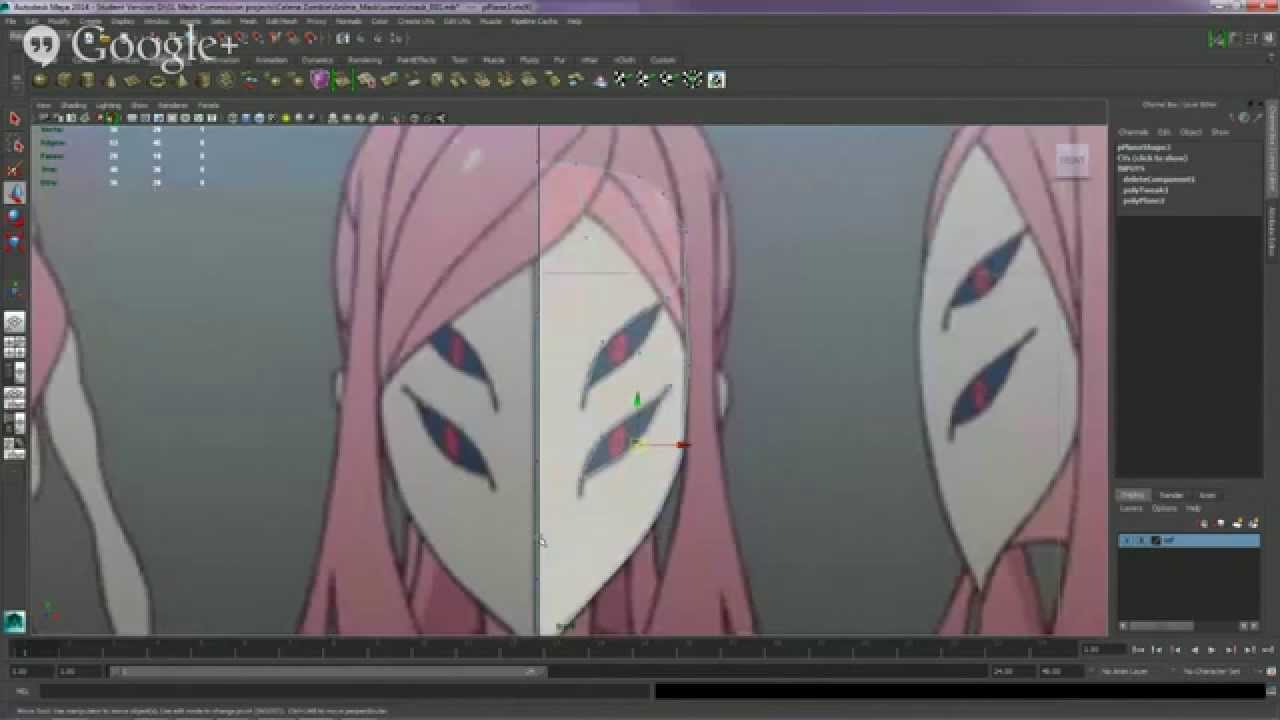Activate the Scale tool in toolbox
Screen dimensions: 1280x720
point(14,242)
